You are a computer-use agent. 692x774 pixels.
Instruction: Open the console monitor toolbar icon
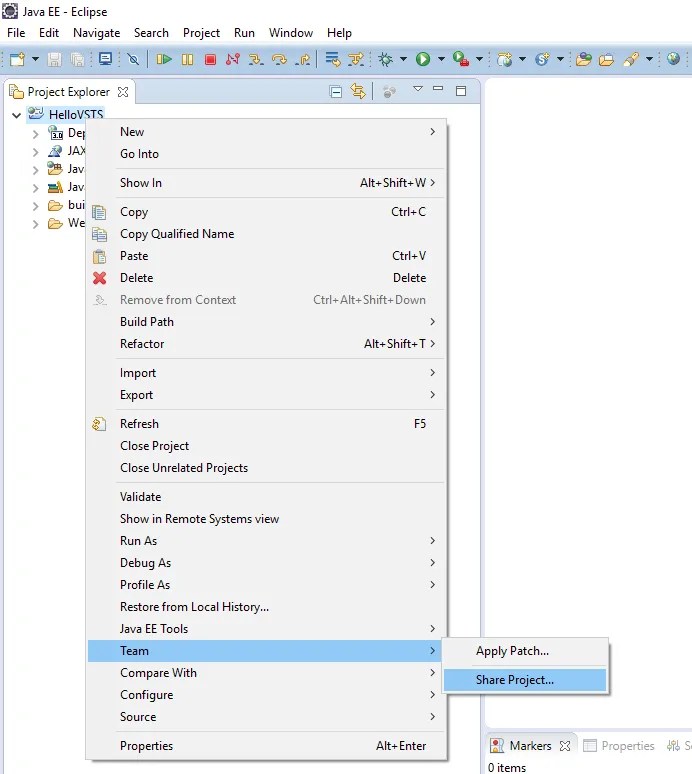click(x=105, y=59)
